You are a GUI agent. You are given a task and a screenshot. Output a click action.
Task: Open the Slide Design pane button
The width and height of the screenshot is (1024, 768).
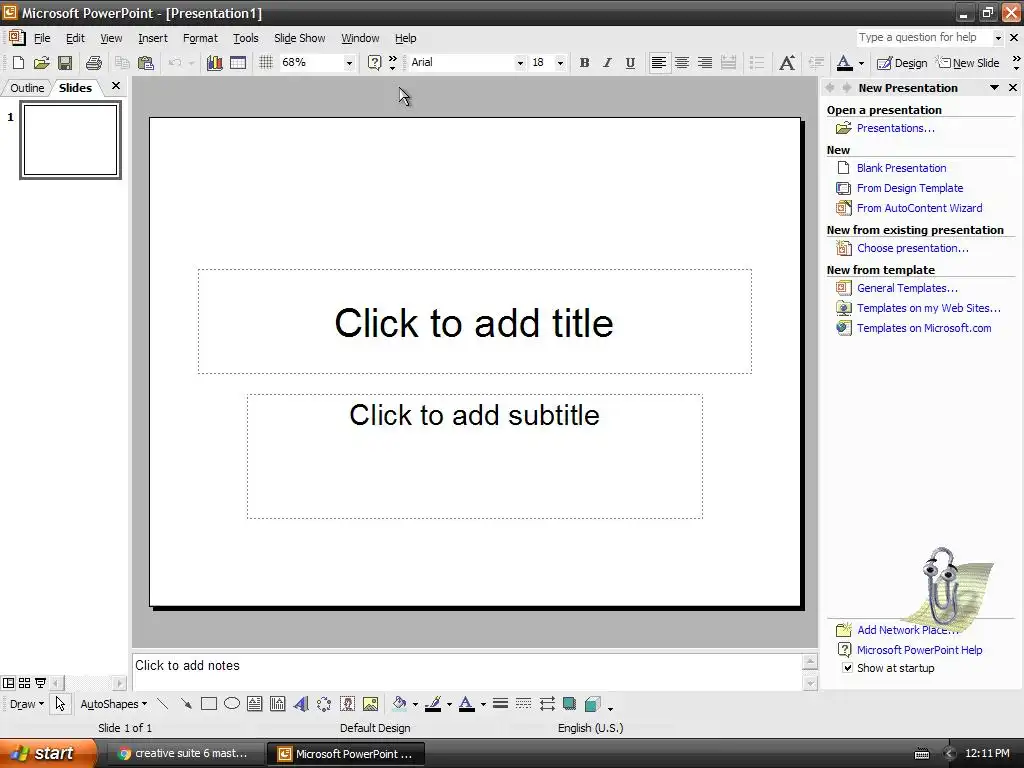click(x=902, y=63)
